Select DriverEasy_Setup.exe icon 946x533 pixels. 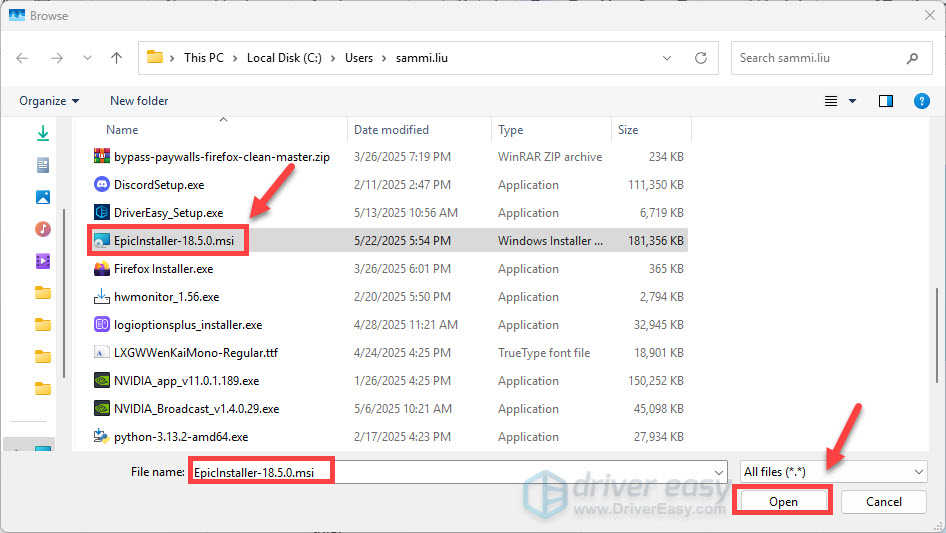click(x=102, y=212)
